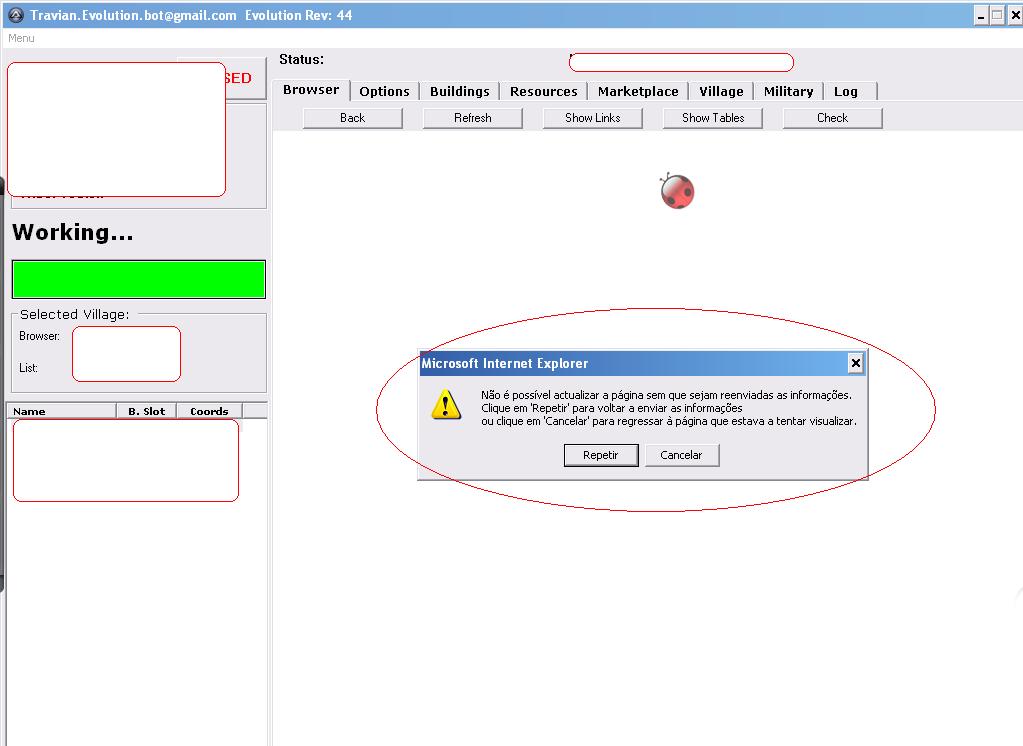Open the Buildings tab
This screenshot has height=746, width=1023.
point(459,91)
